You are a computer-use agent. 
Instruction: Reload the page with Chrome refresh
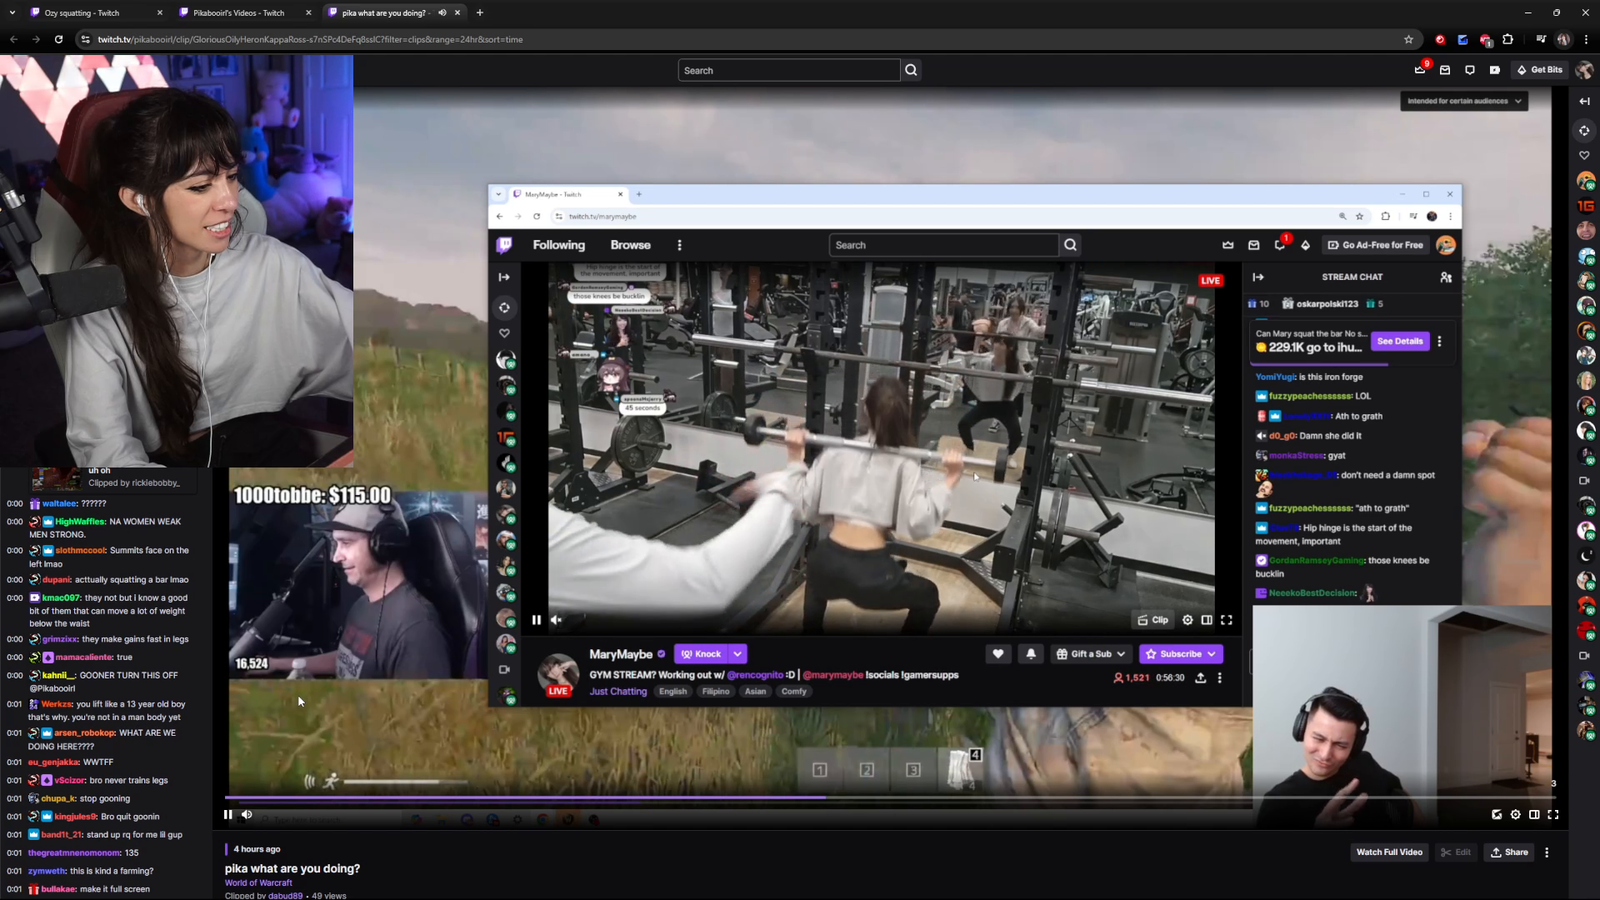coord(59,39)
